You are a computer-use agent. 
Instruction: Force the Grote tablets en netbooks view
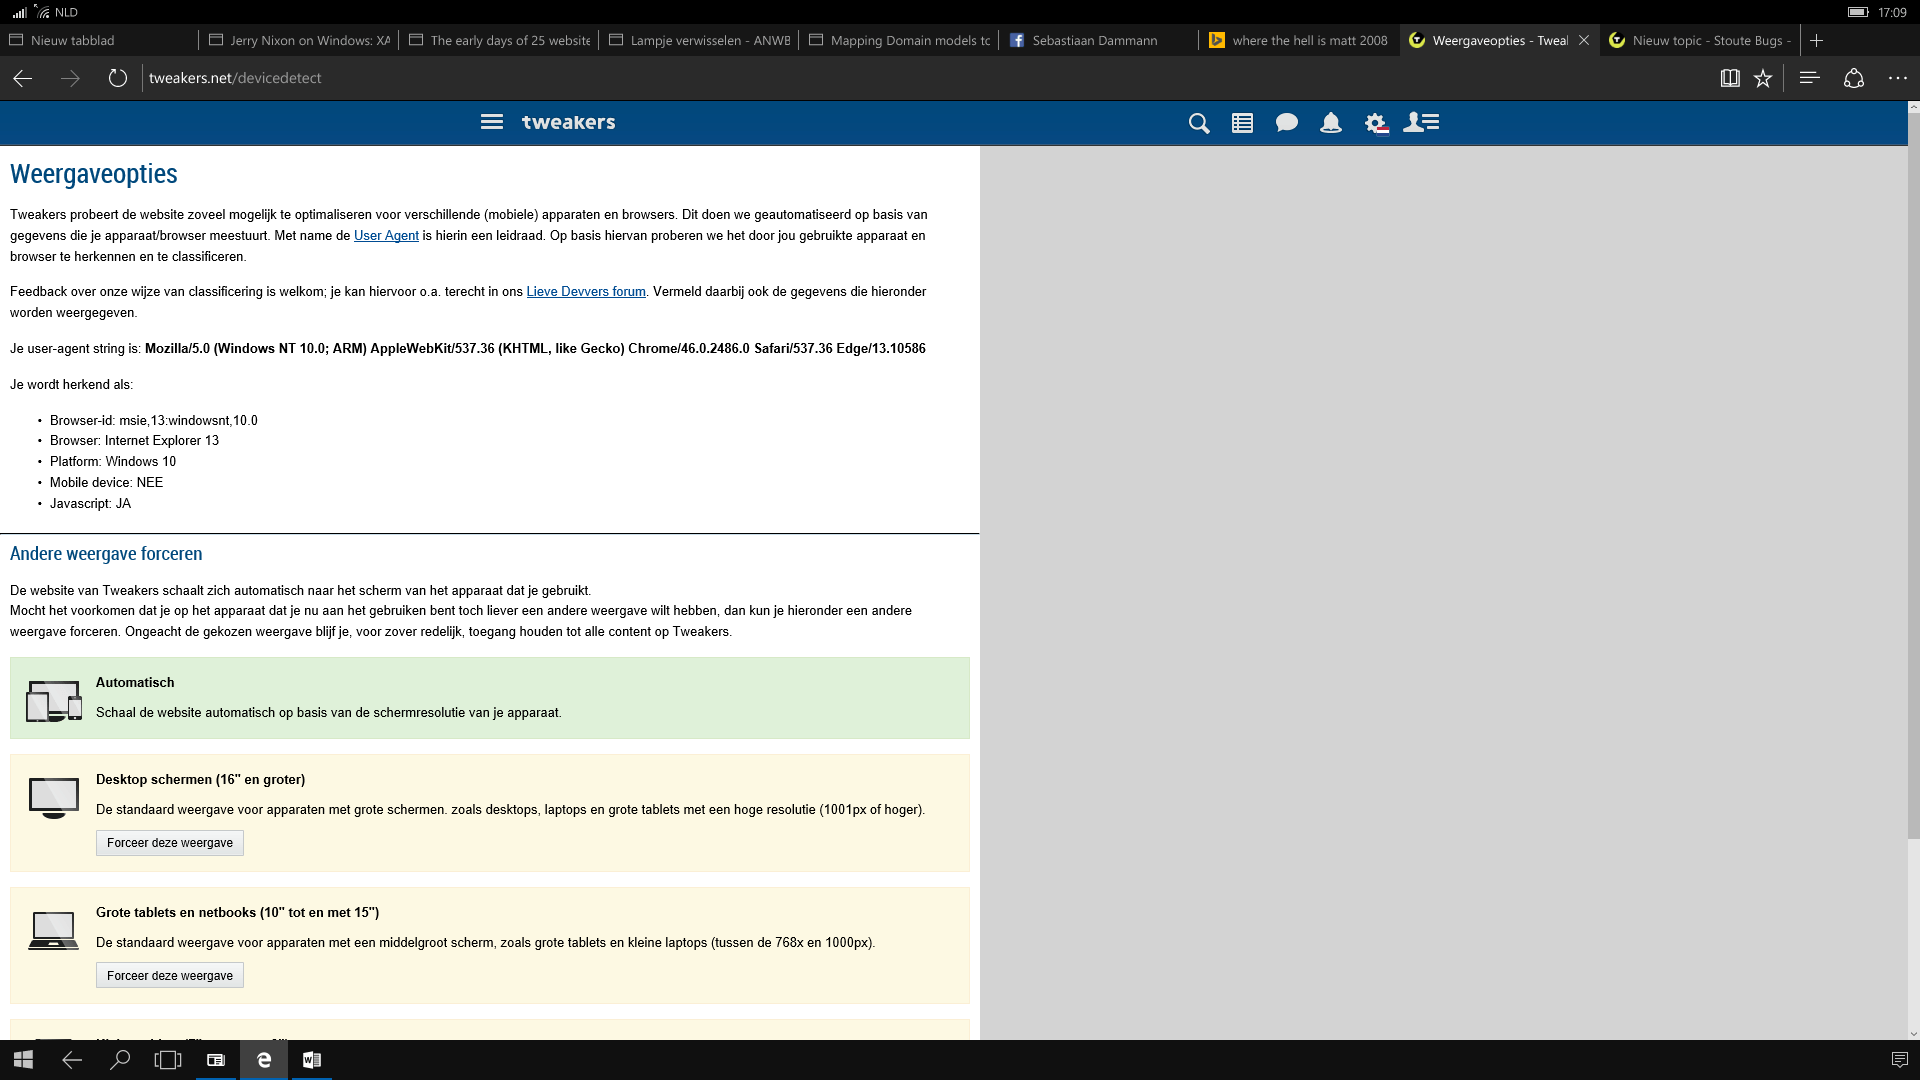[x=170, y=976]
